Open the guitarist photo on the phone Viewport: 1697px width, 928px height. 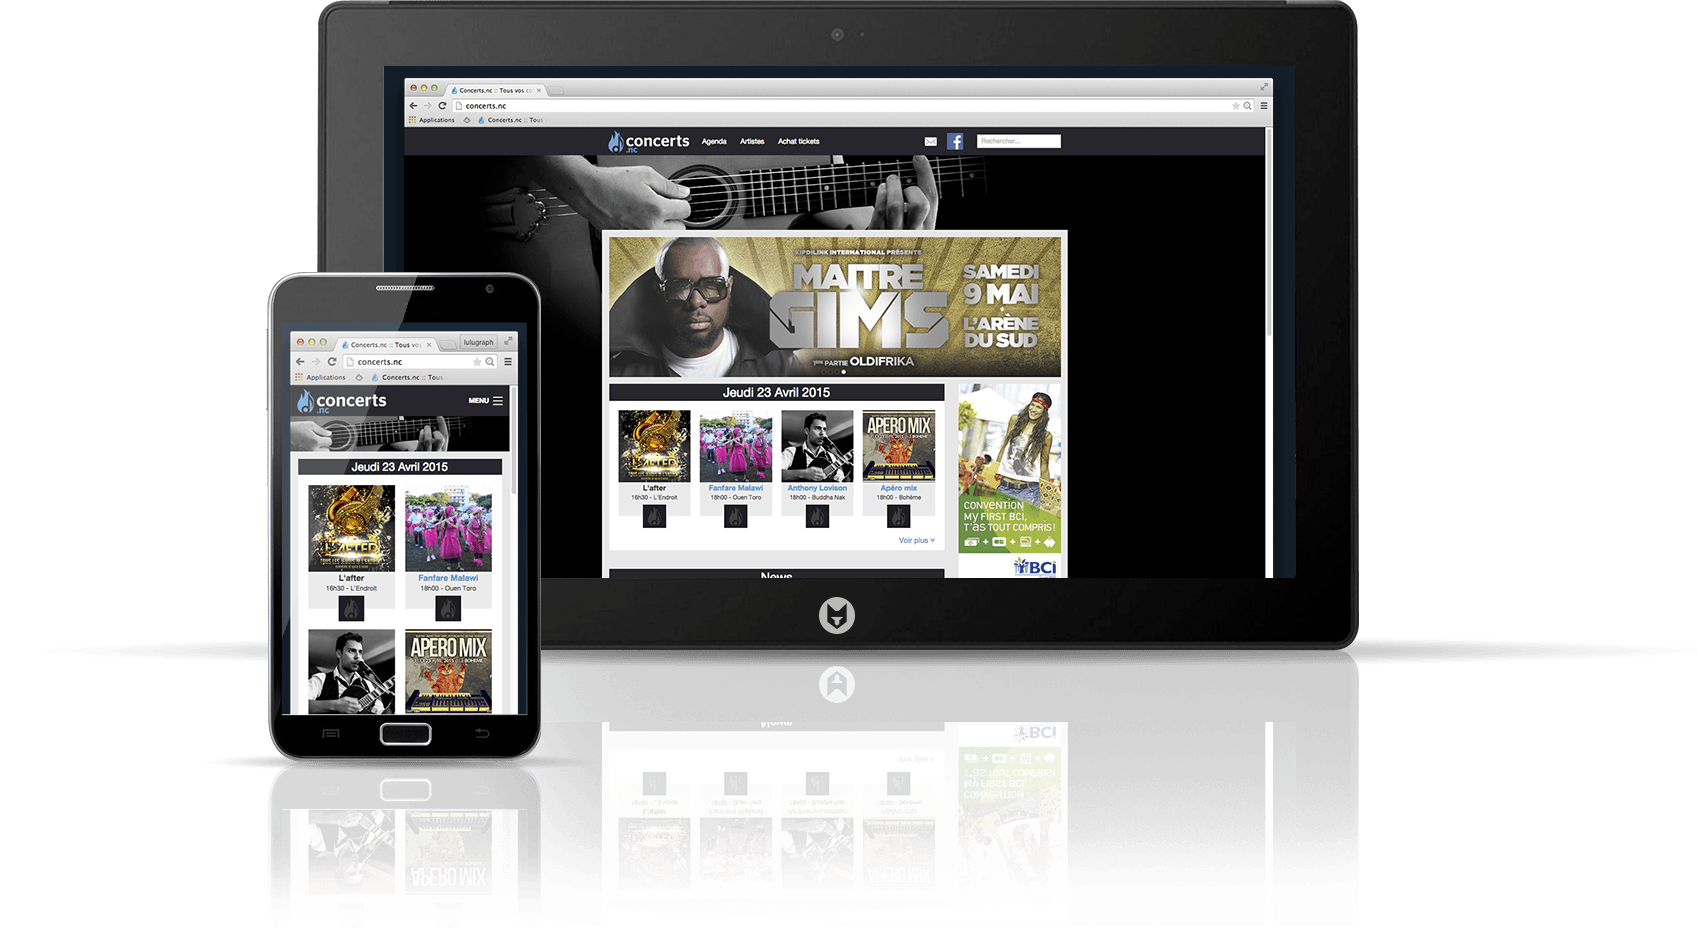click(x=351, y=671)
